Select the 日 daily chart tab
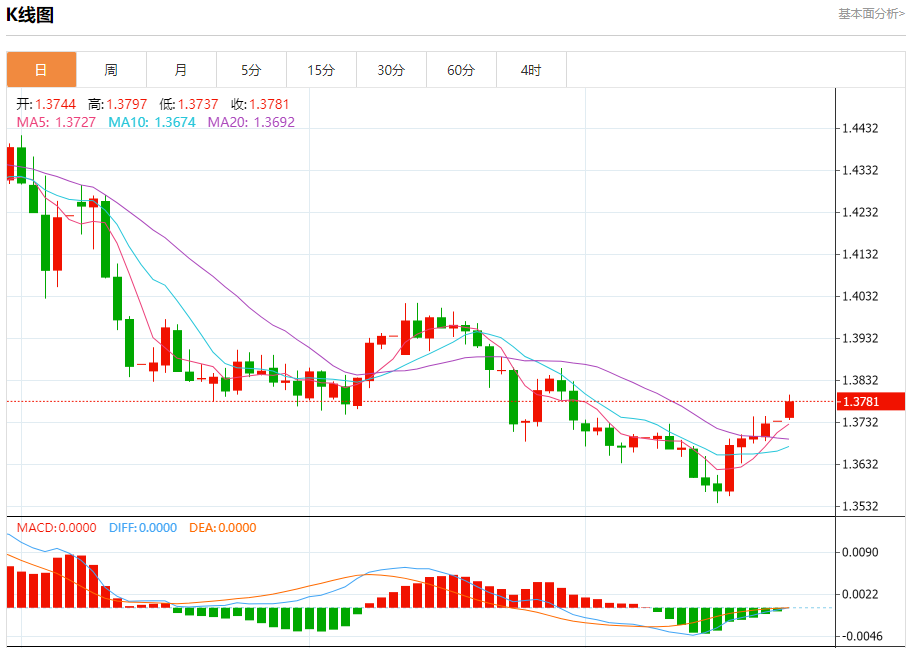Viewport: 910px width, 648px height. pos(41,70)
